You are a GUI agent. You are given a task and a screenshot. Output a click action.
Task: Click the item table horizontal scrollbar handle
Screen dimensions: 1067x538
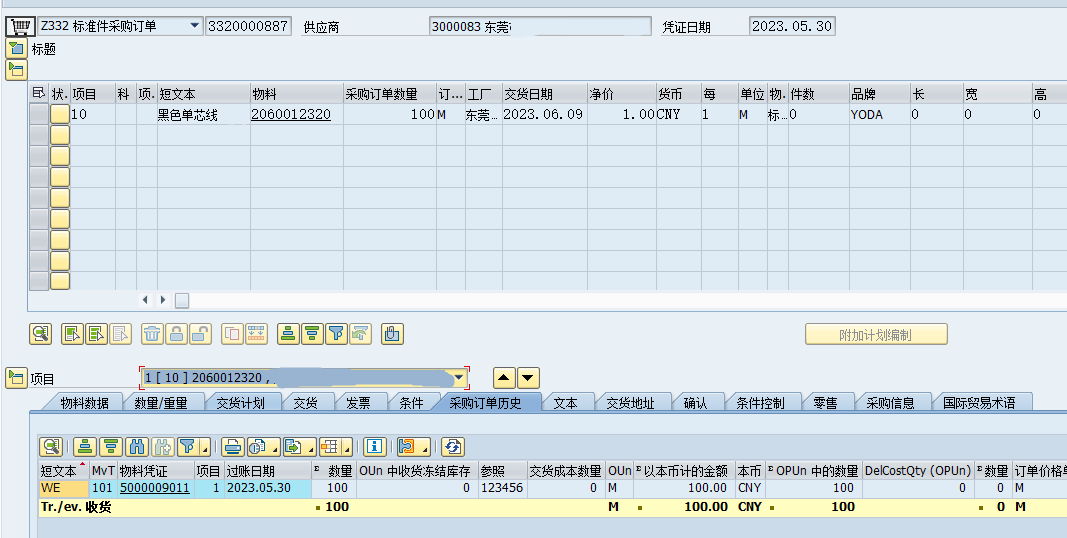(182, 300)
